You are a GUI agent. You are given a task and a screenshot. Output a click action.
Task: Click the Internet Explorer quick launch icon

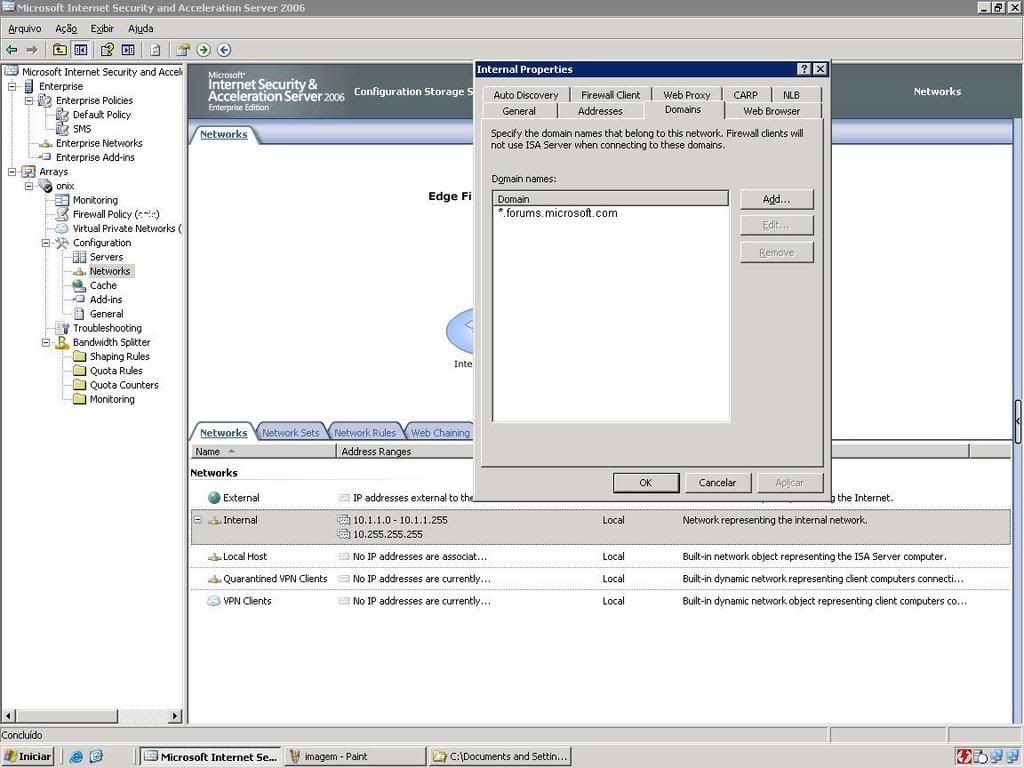coord(76,756)
